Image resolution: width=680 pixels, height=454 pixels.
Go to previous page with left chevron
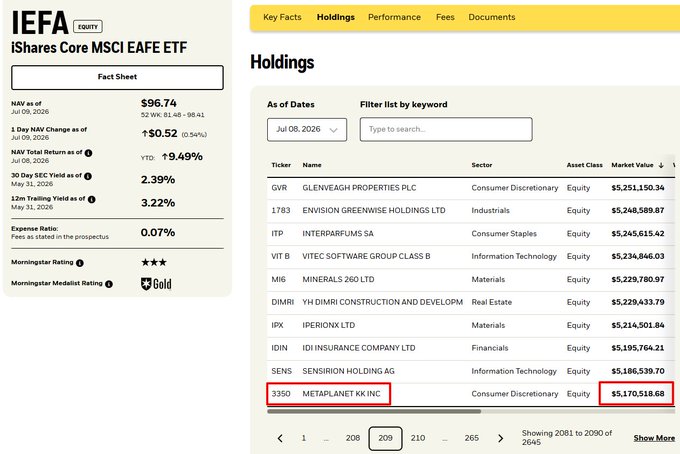(x=280, y=438)
